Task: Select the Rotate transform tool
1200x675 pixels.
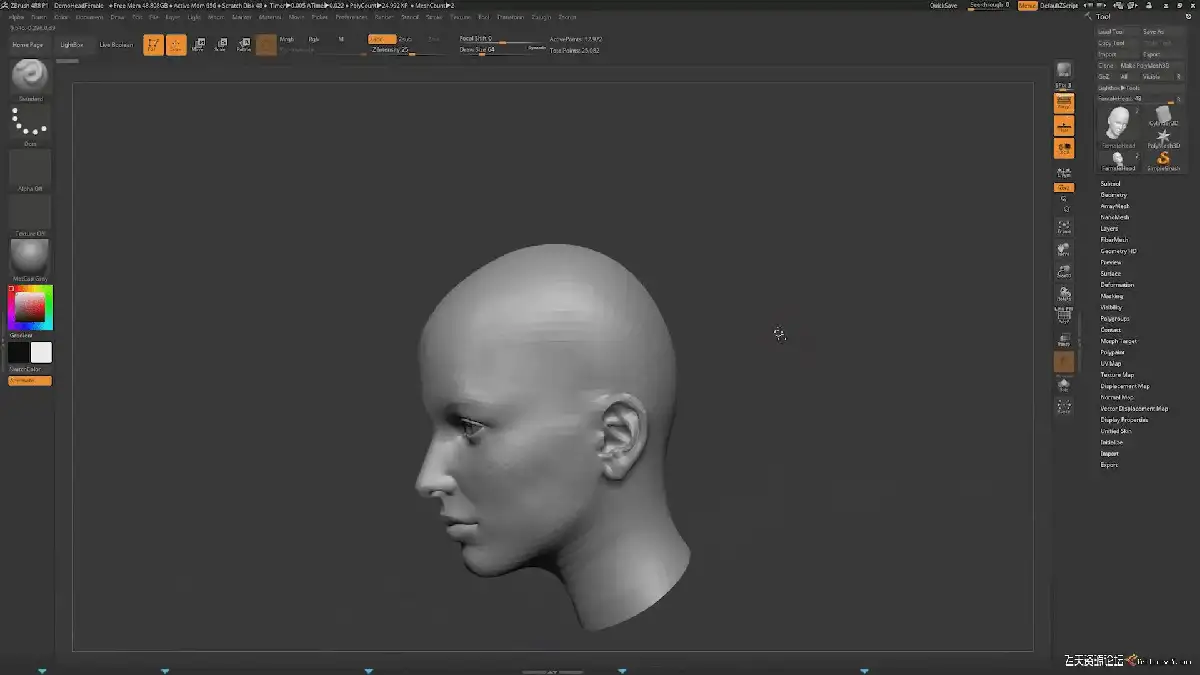Action: coord(244,45)
